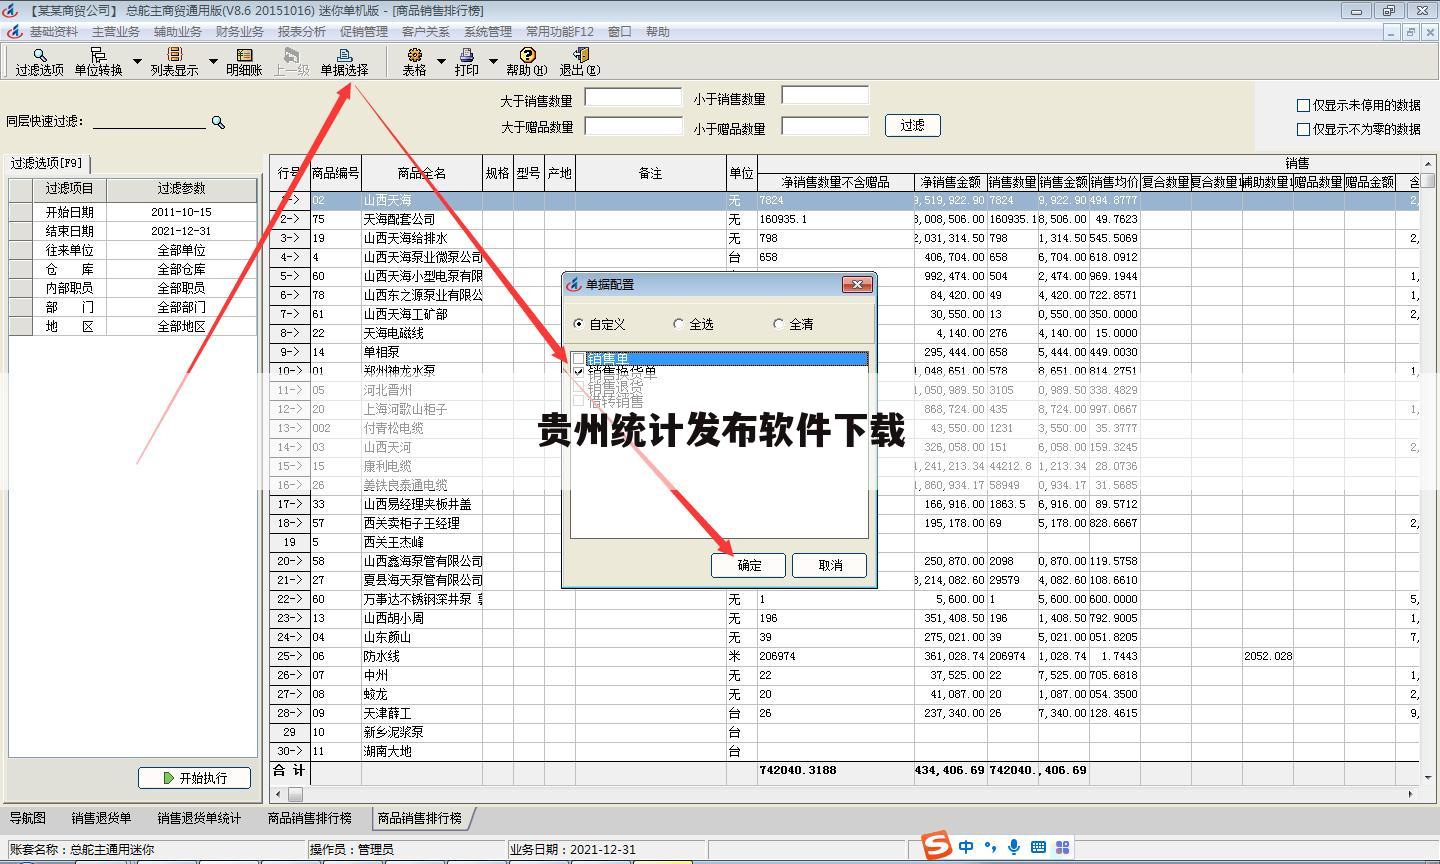This screenshot has width=1440, height=864.
Task: Close the 单据配置 dialog with X
Action: pos(857,285)
